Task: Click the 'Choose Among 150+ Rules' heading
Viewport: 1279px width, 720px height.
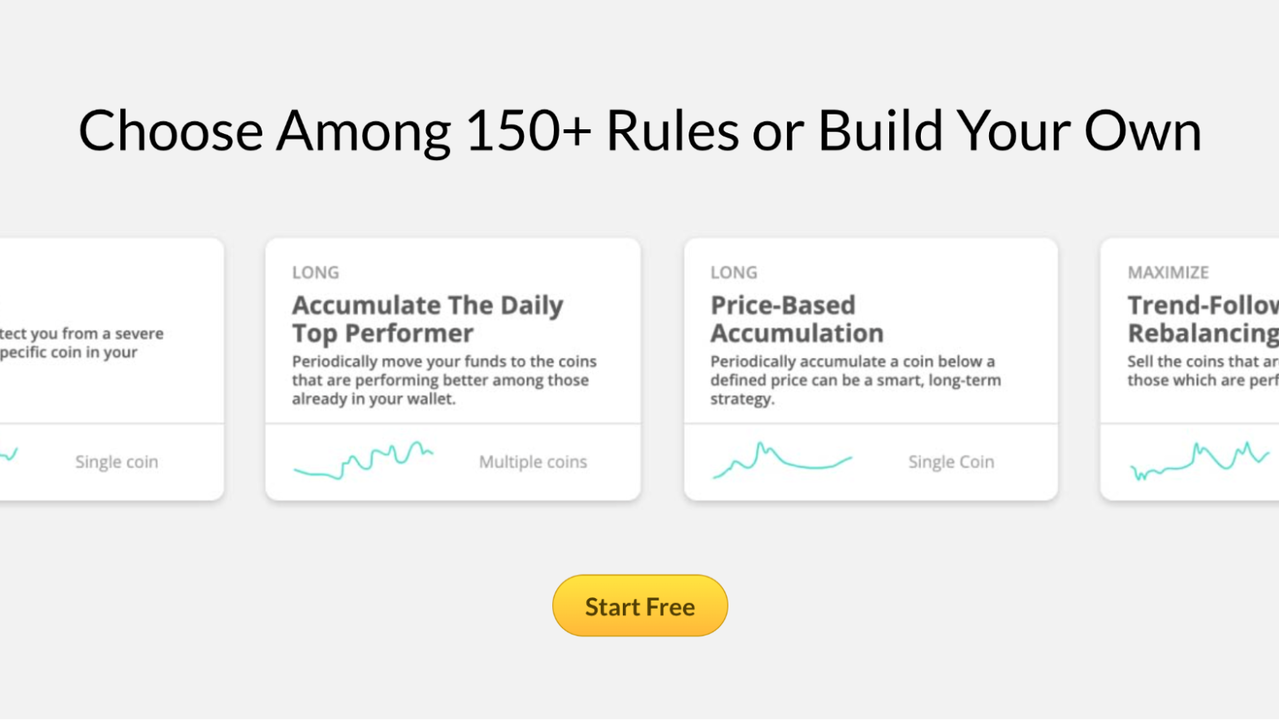Action: pyautogui.click(x=640, y=130)
